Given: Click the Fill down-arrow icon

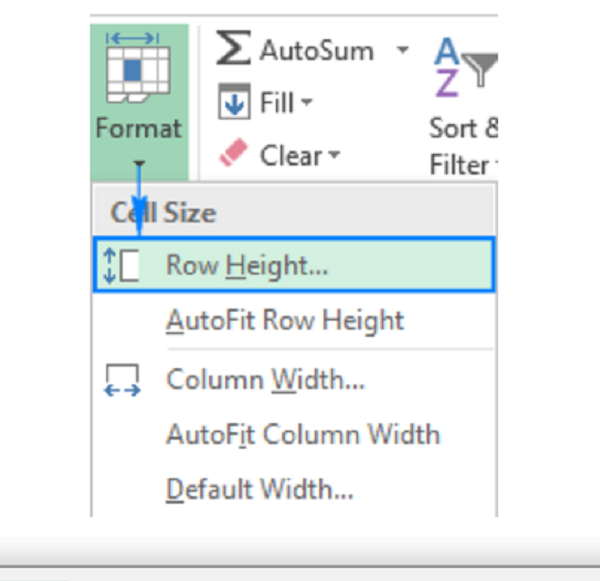Looking at the screenshot, I should point(233,102).
